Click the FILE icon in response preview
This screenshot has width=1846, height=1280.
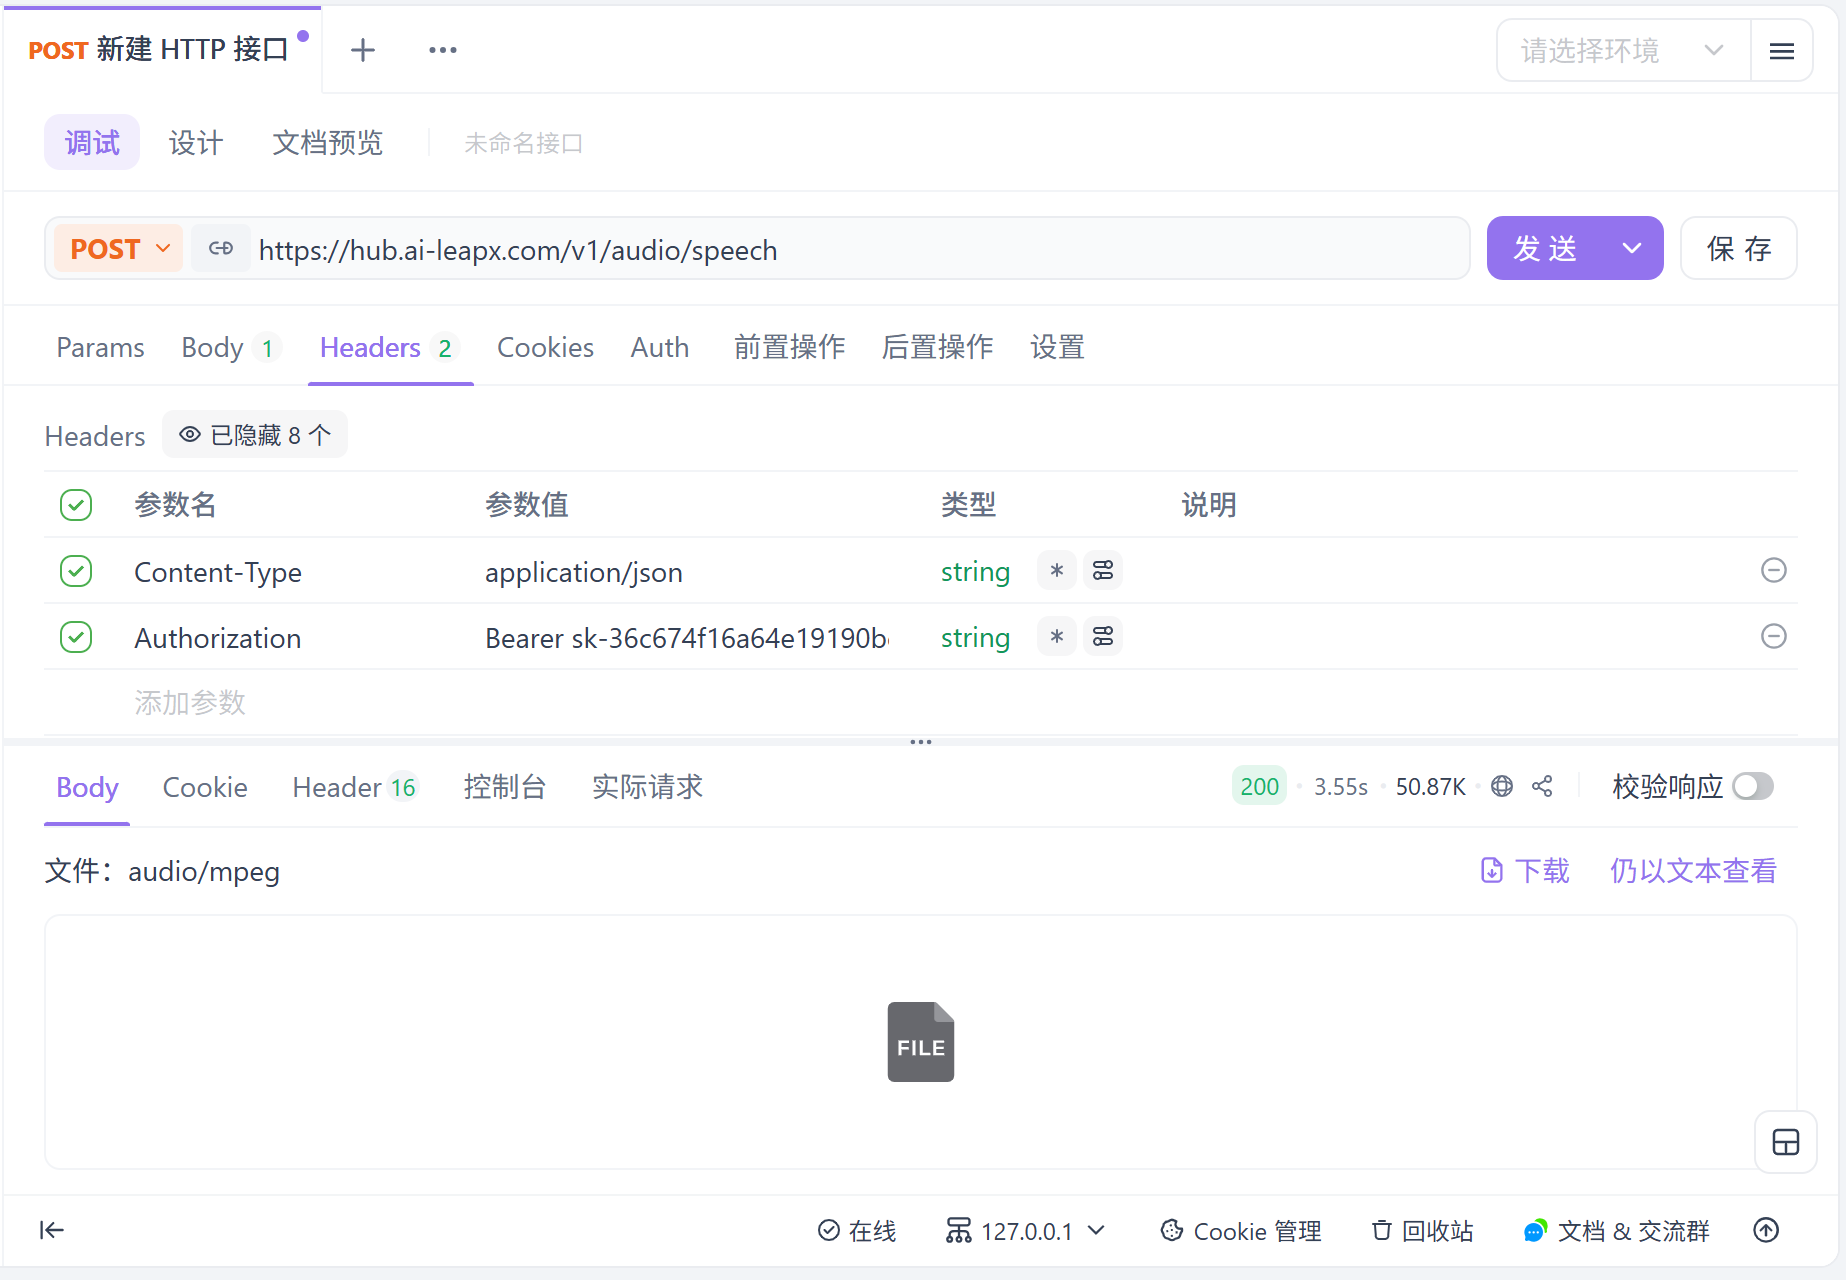coord(921,1042)
